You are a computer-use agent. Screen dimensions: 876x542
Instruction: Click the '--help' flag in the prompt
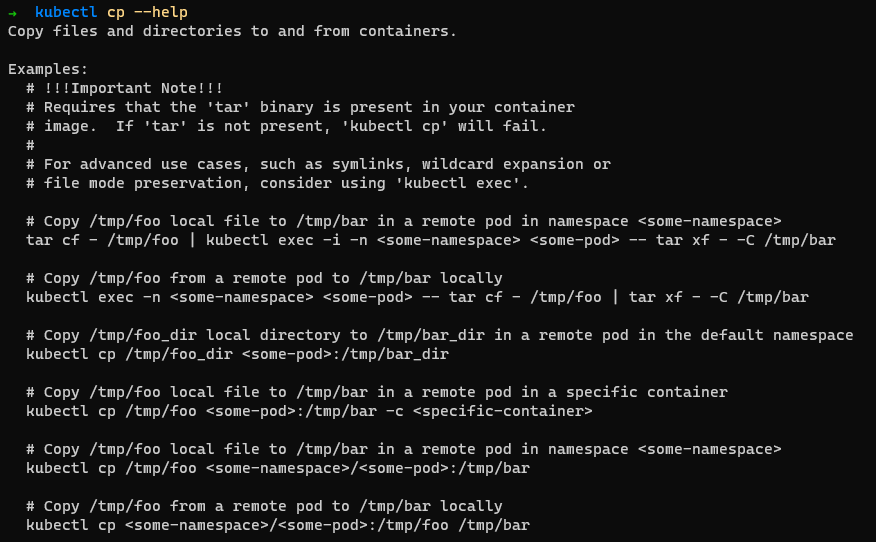161,12
